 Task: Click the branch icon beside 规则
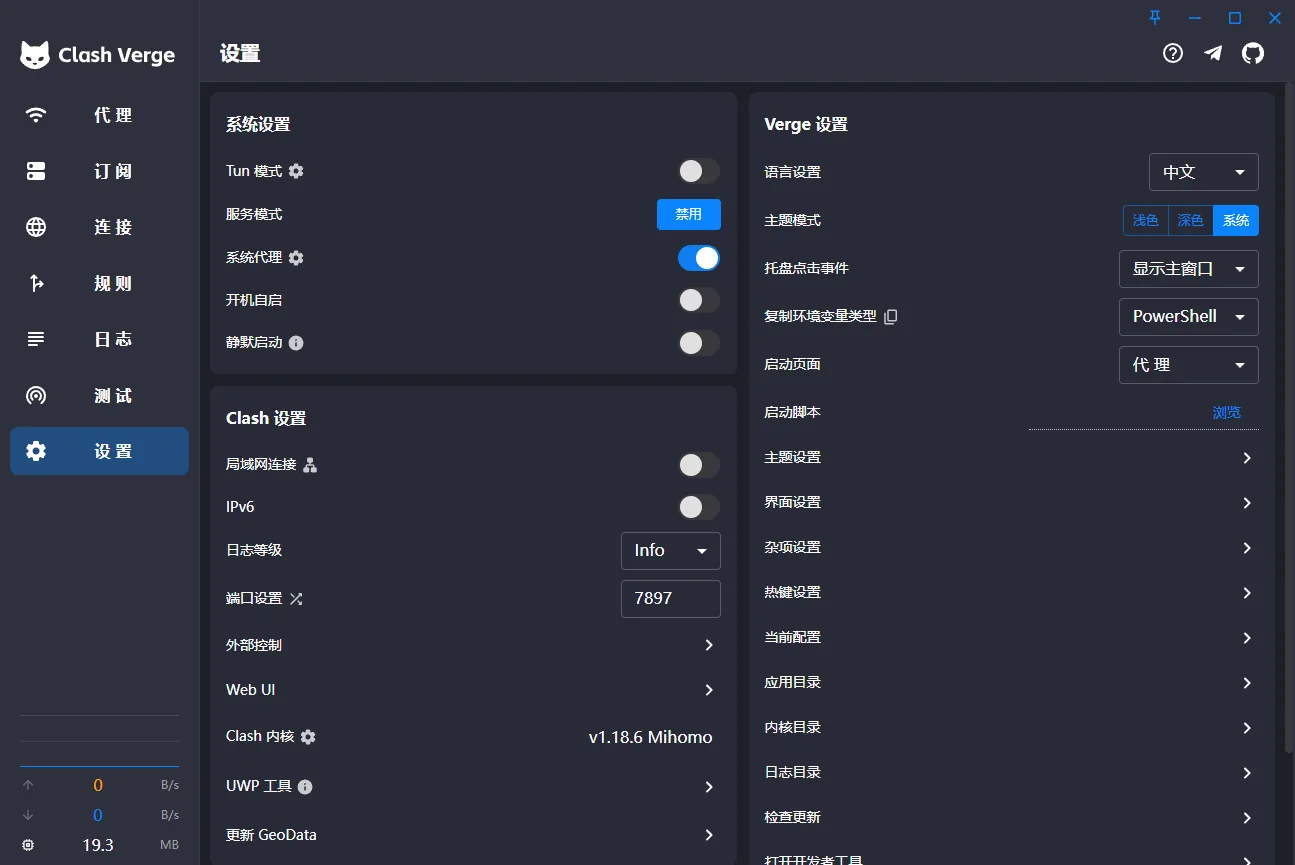(36, 283)
